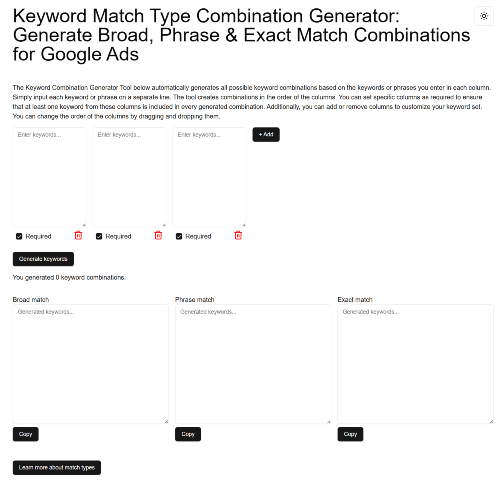
Task: Click into the Broad match output box
Action: click(x=91, y=364)
